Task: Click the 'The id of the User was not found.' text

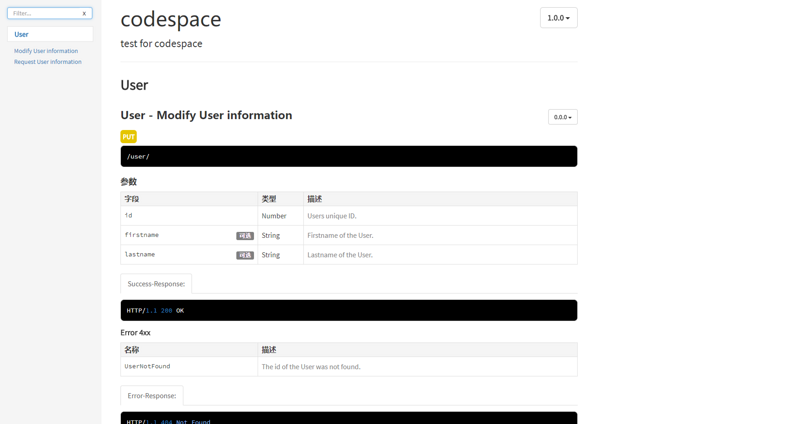Action: [x=311, y=366]
